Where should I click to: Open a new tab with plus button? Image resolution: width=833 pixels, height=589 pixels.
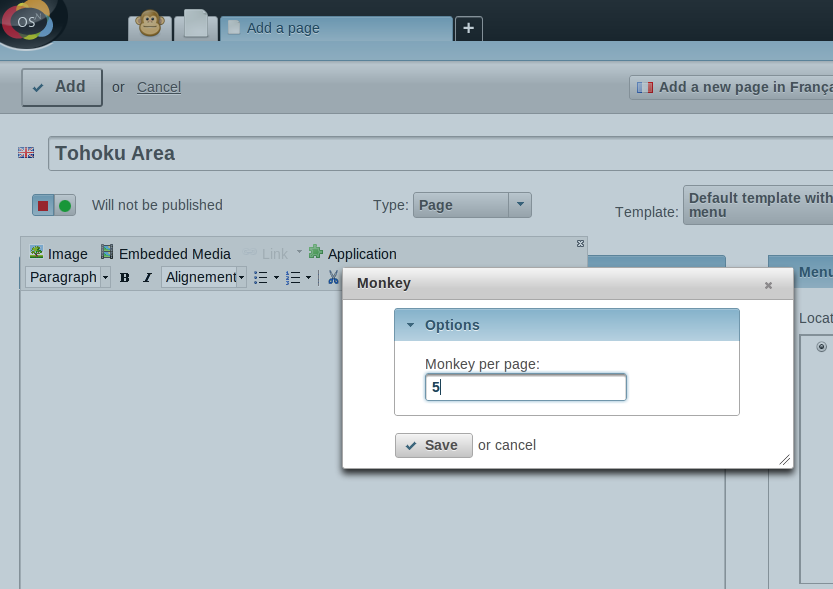pos(469,28)
